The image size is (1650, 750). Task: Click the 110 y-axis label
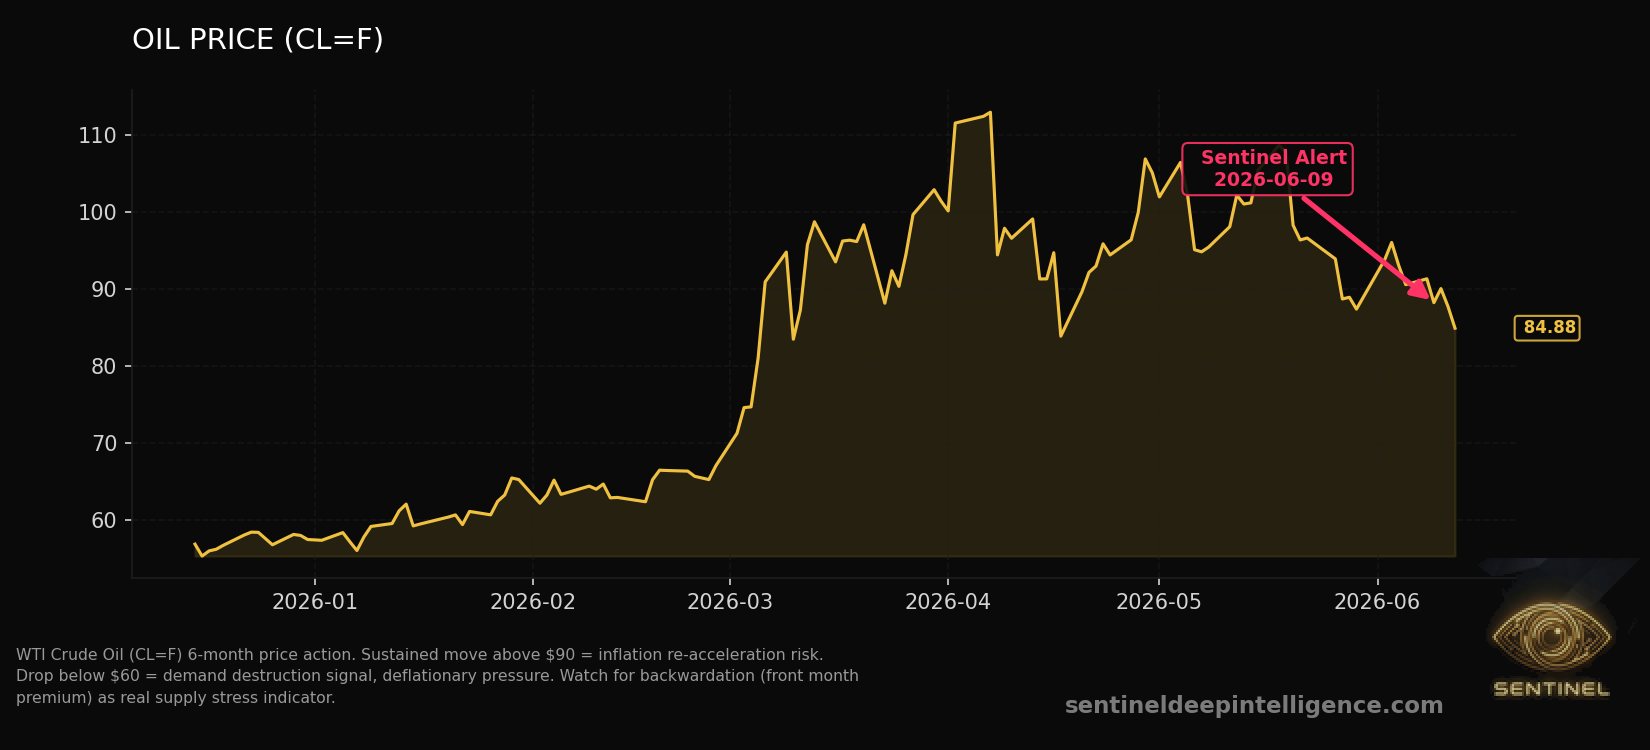(97, 136)
